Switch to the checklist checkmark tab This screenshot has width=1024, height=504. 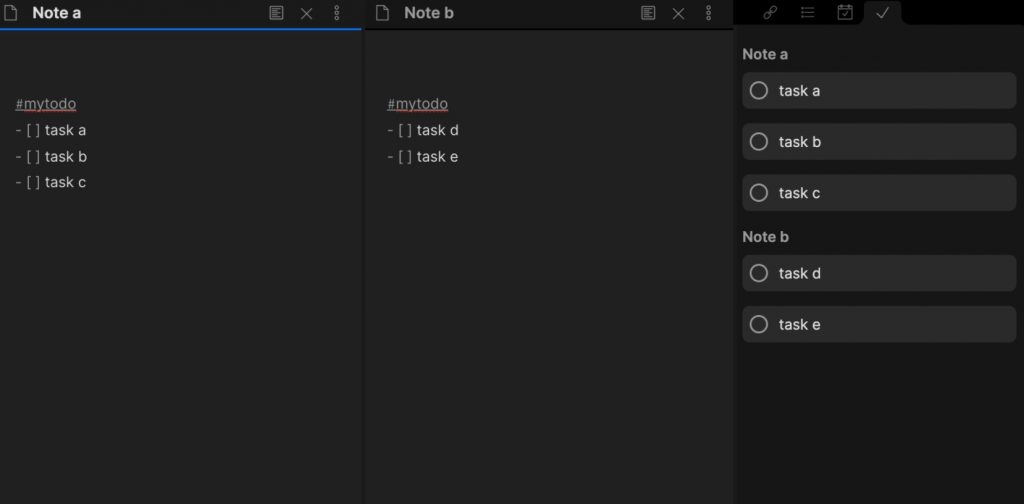[x=882, y=12]
